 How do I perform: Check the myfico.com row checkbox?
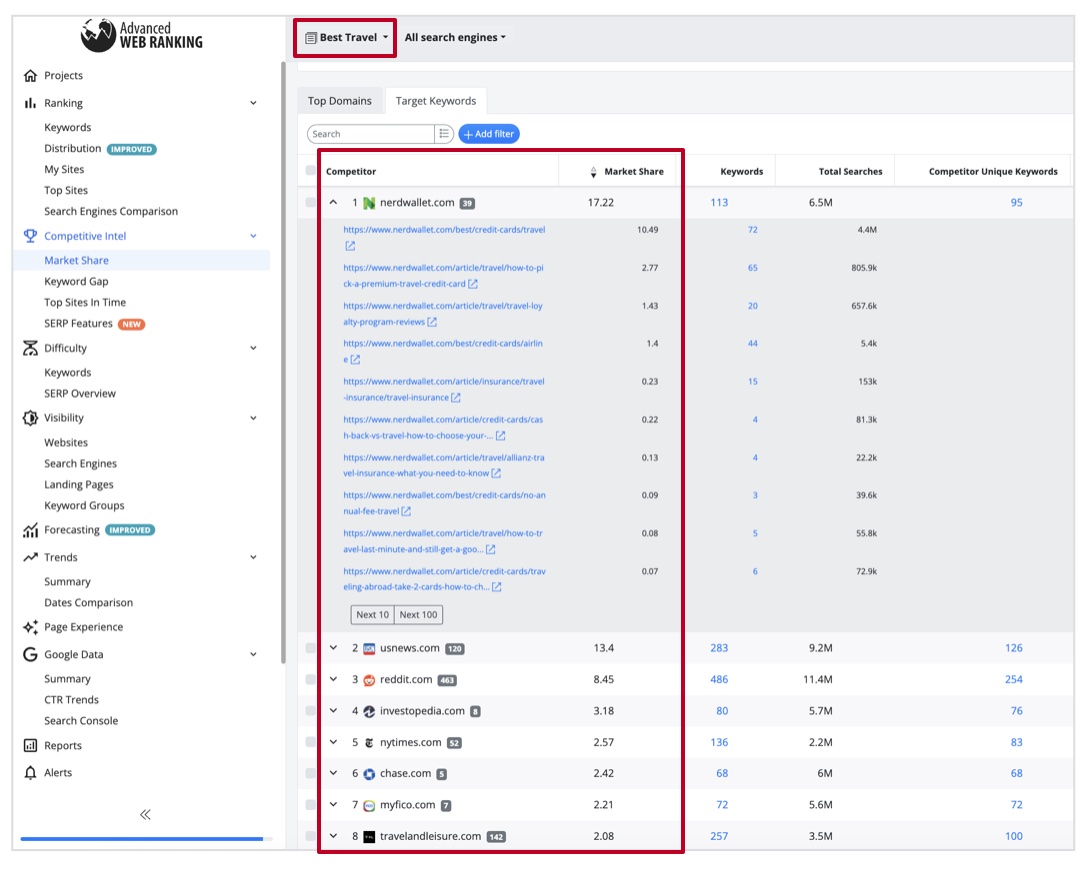point(311,804)
